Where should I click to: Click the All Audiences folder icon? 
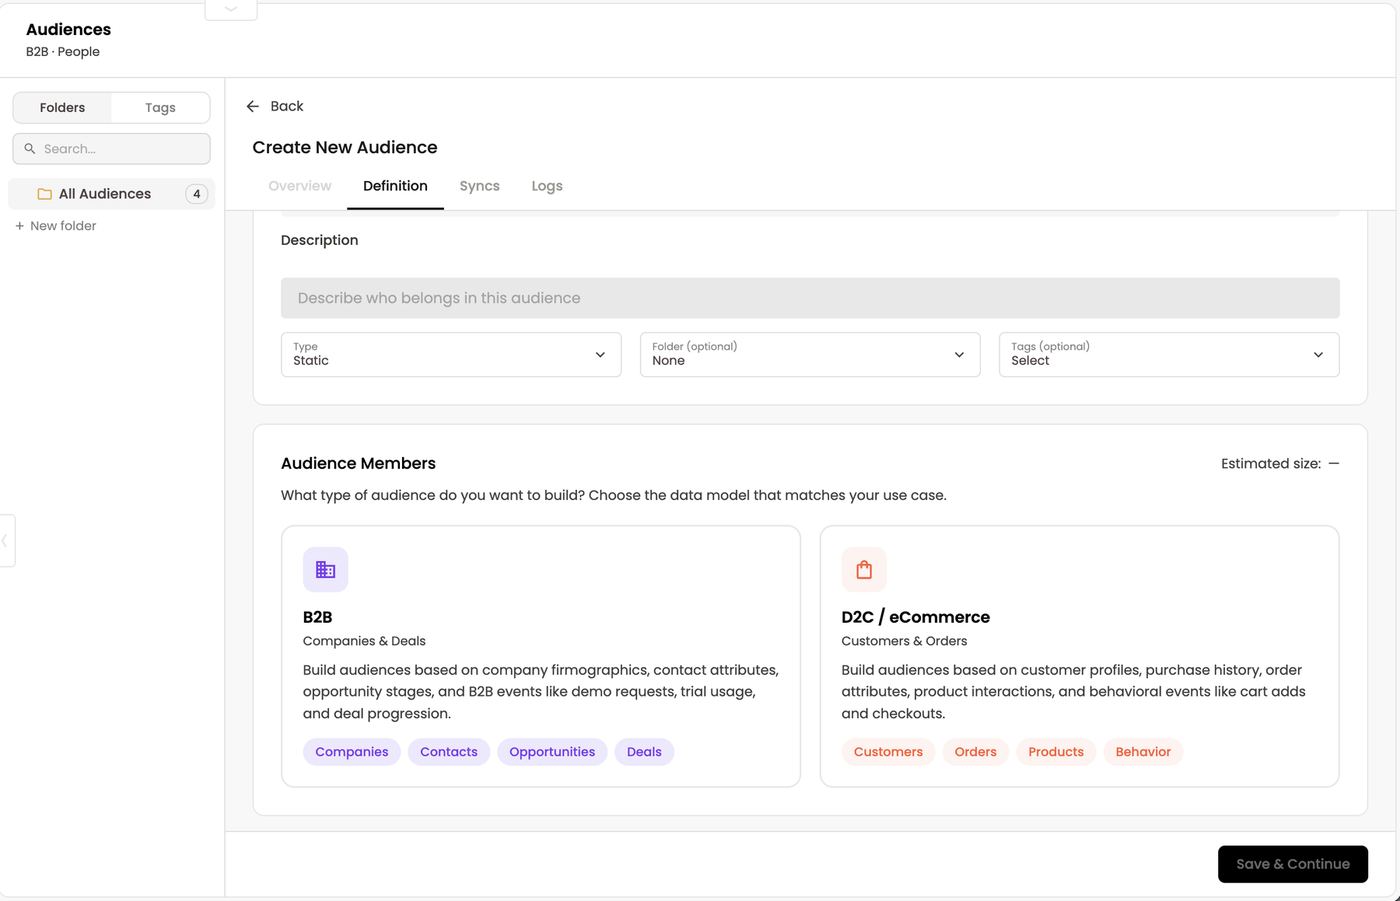44,194
